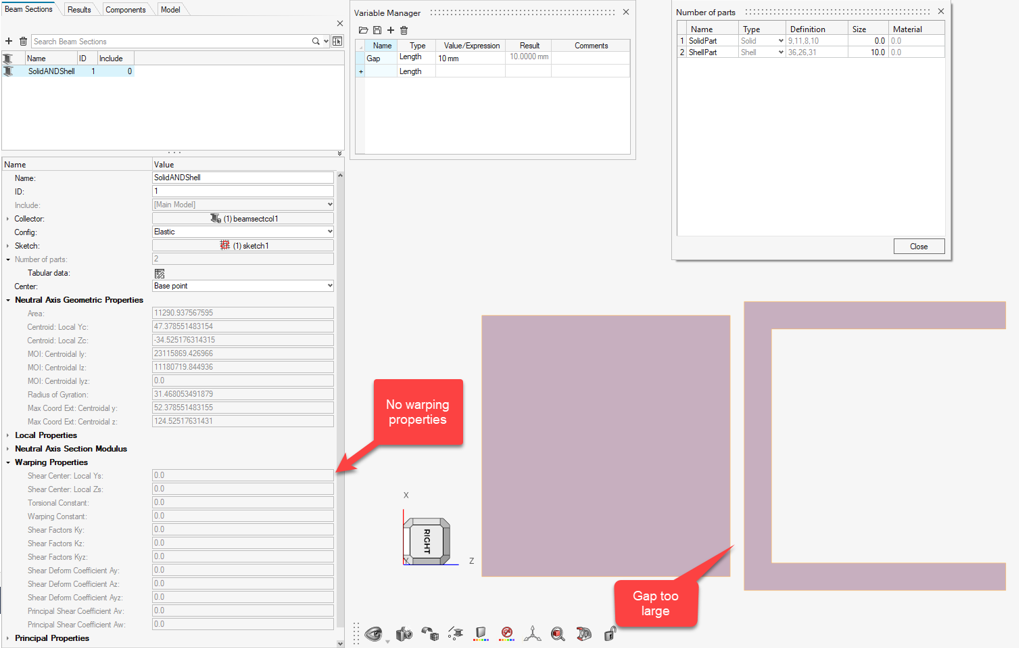Switch to the Results tab
The image size is (1019, 648).
click(x=79, y=9)
